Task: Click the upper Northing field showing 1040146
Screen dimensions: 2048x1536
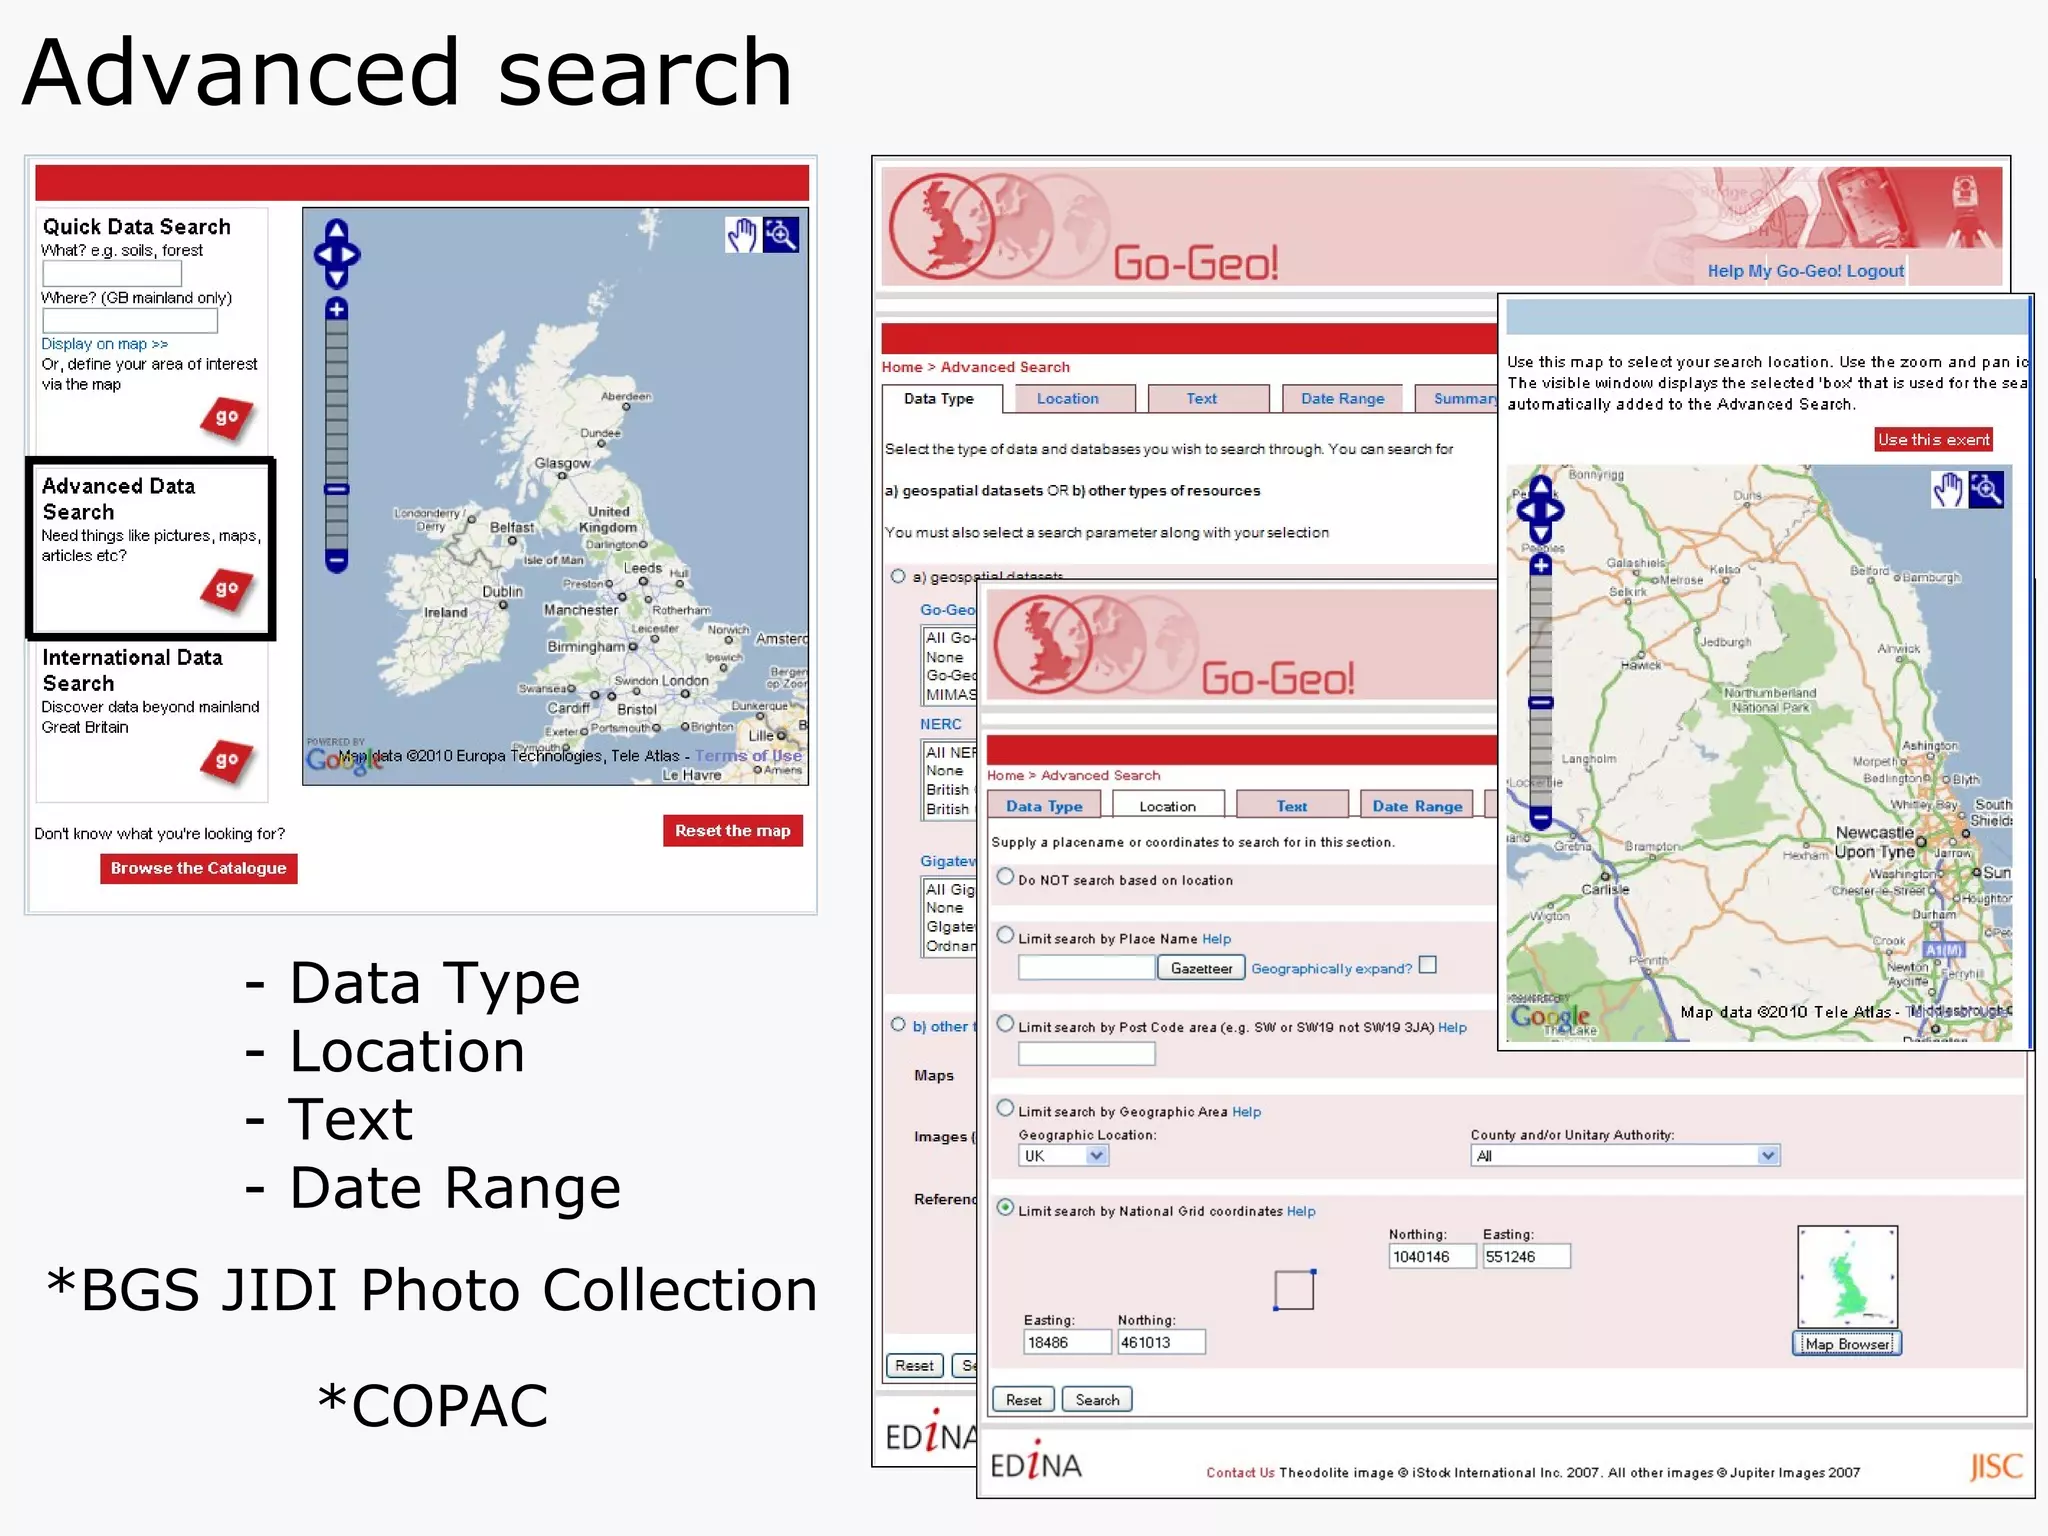Action: [x=1432, y=1257]
